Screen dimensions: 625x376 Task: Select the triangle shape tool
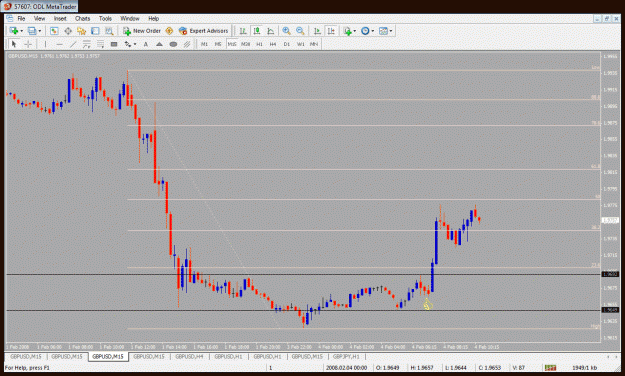pos(159,44)
